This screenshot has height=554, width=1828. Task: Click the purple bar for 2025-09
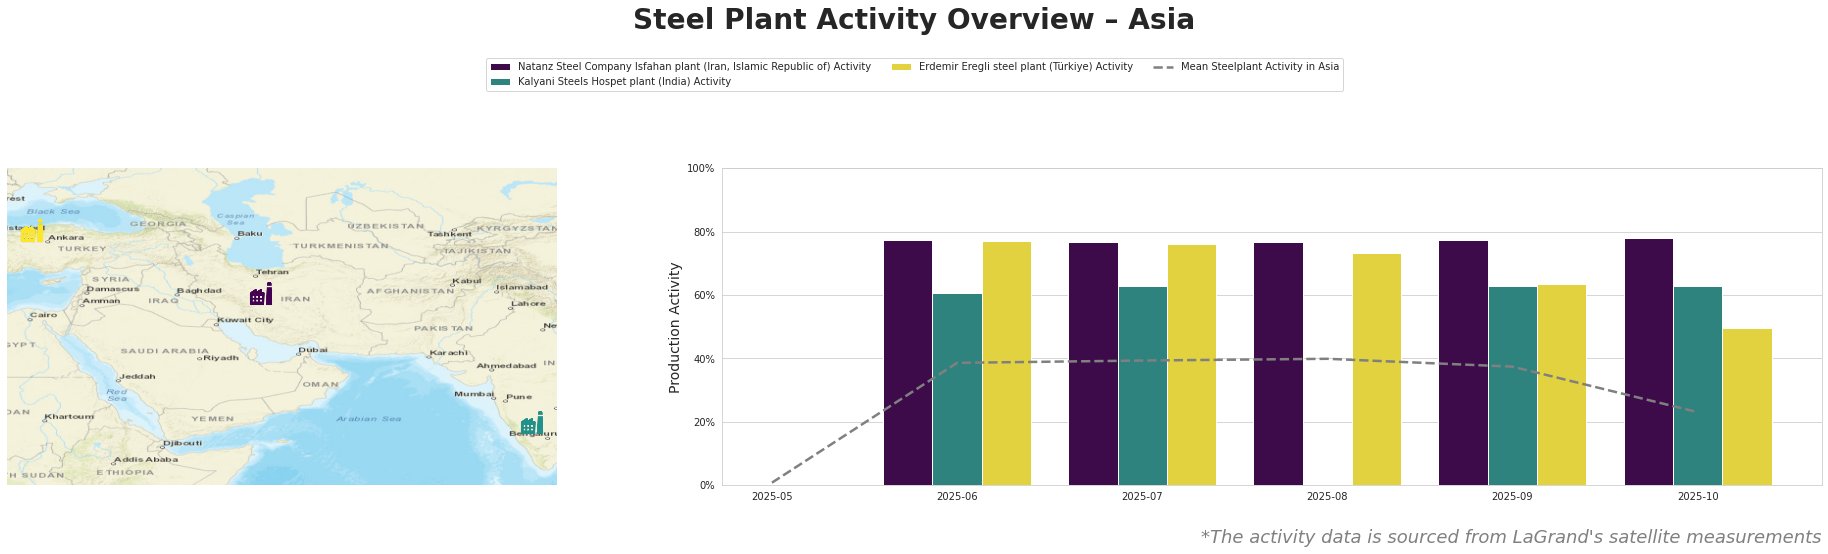point(1463,363)
